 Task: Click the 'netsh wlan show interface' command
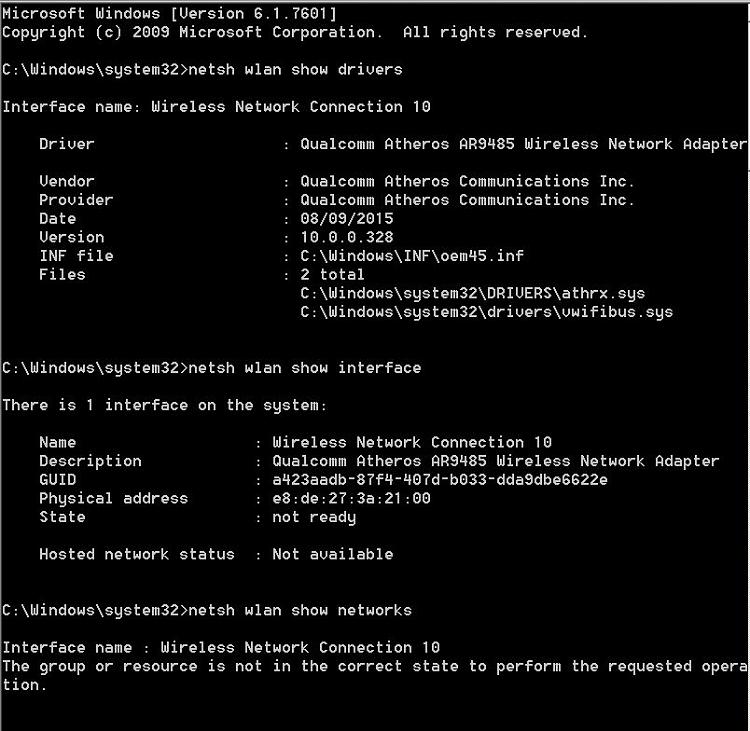tap(305, 368)
